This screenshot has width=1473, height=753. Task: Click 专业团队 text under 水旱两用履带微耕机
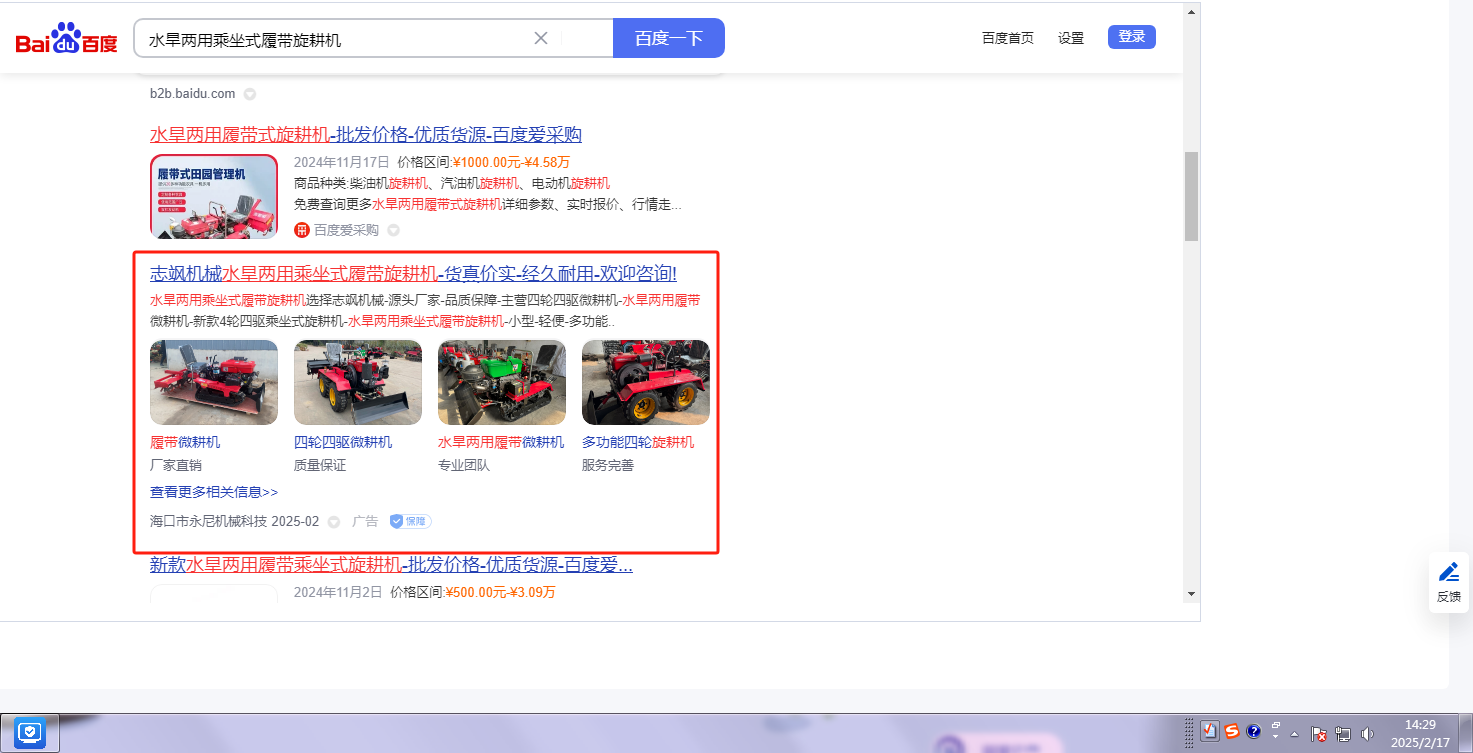[x=464, y=465]
